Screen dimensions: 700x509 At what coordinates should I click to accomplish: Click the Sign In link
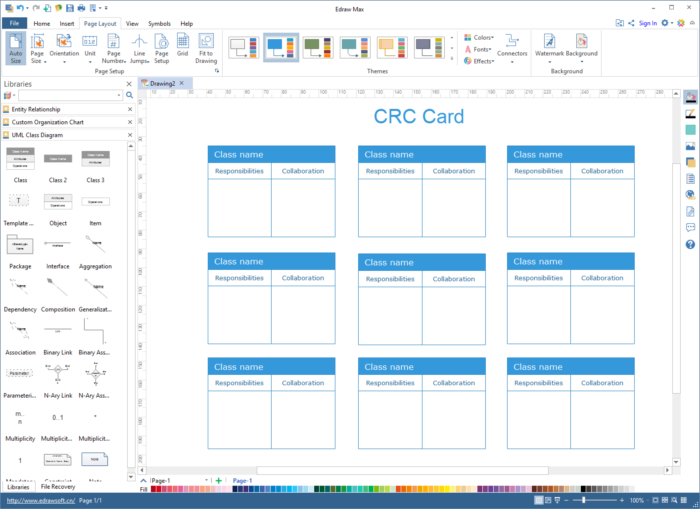coord(648,23)
